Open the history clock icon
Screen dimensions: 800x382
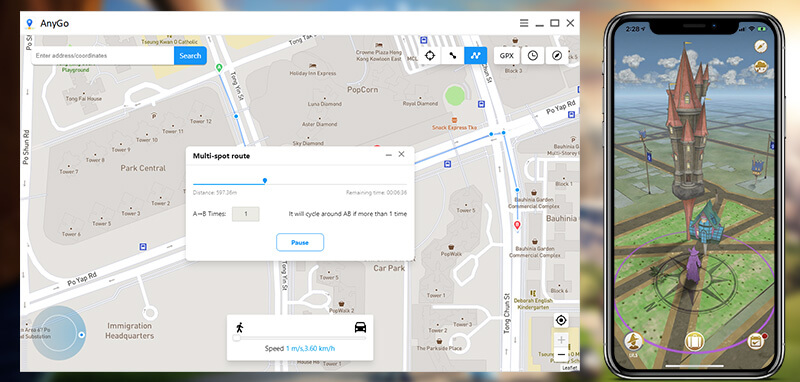pos(533,56)
